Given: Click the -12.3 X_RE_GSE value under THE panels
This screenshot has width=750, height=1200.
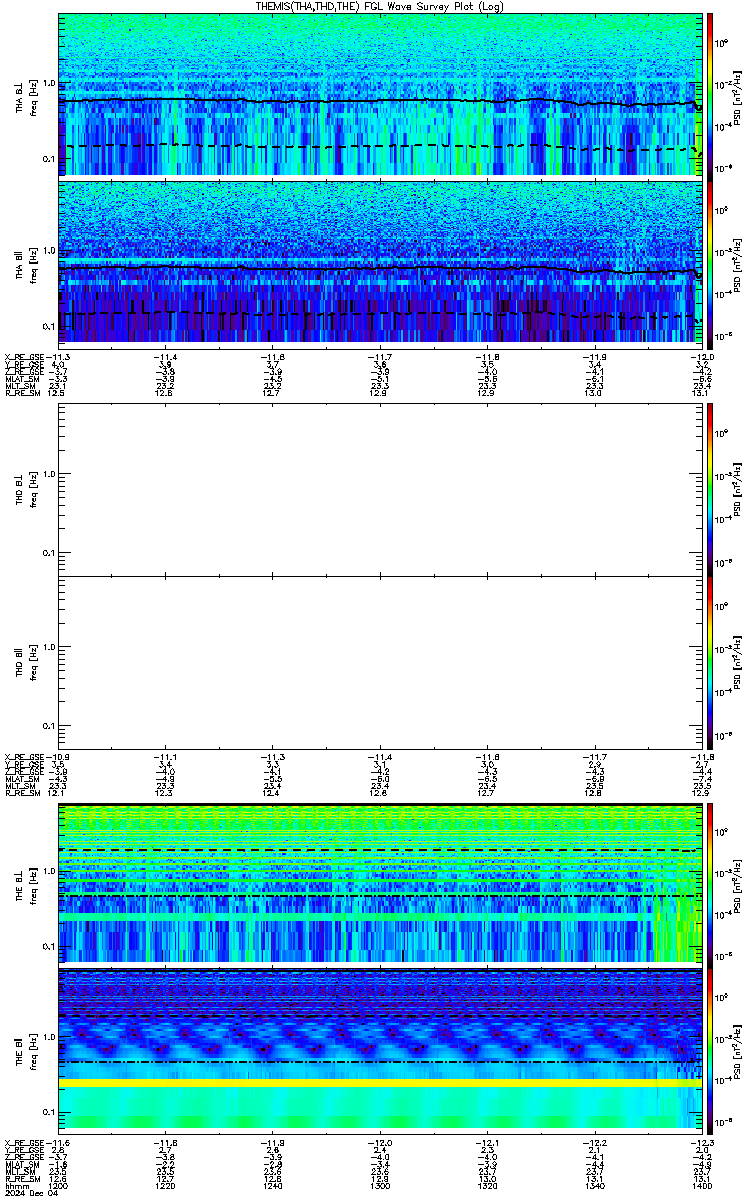Looking at the screenshot, I should (701, 1144).
